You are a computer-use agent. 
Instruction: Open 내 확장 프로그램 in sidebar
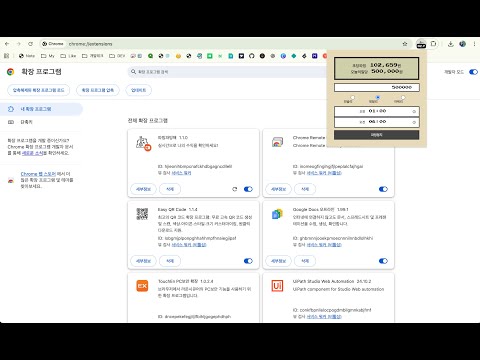(x=41, y=109)
